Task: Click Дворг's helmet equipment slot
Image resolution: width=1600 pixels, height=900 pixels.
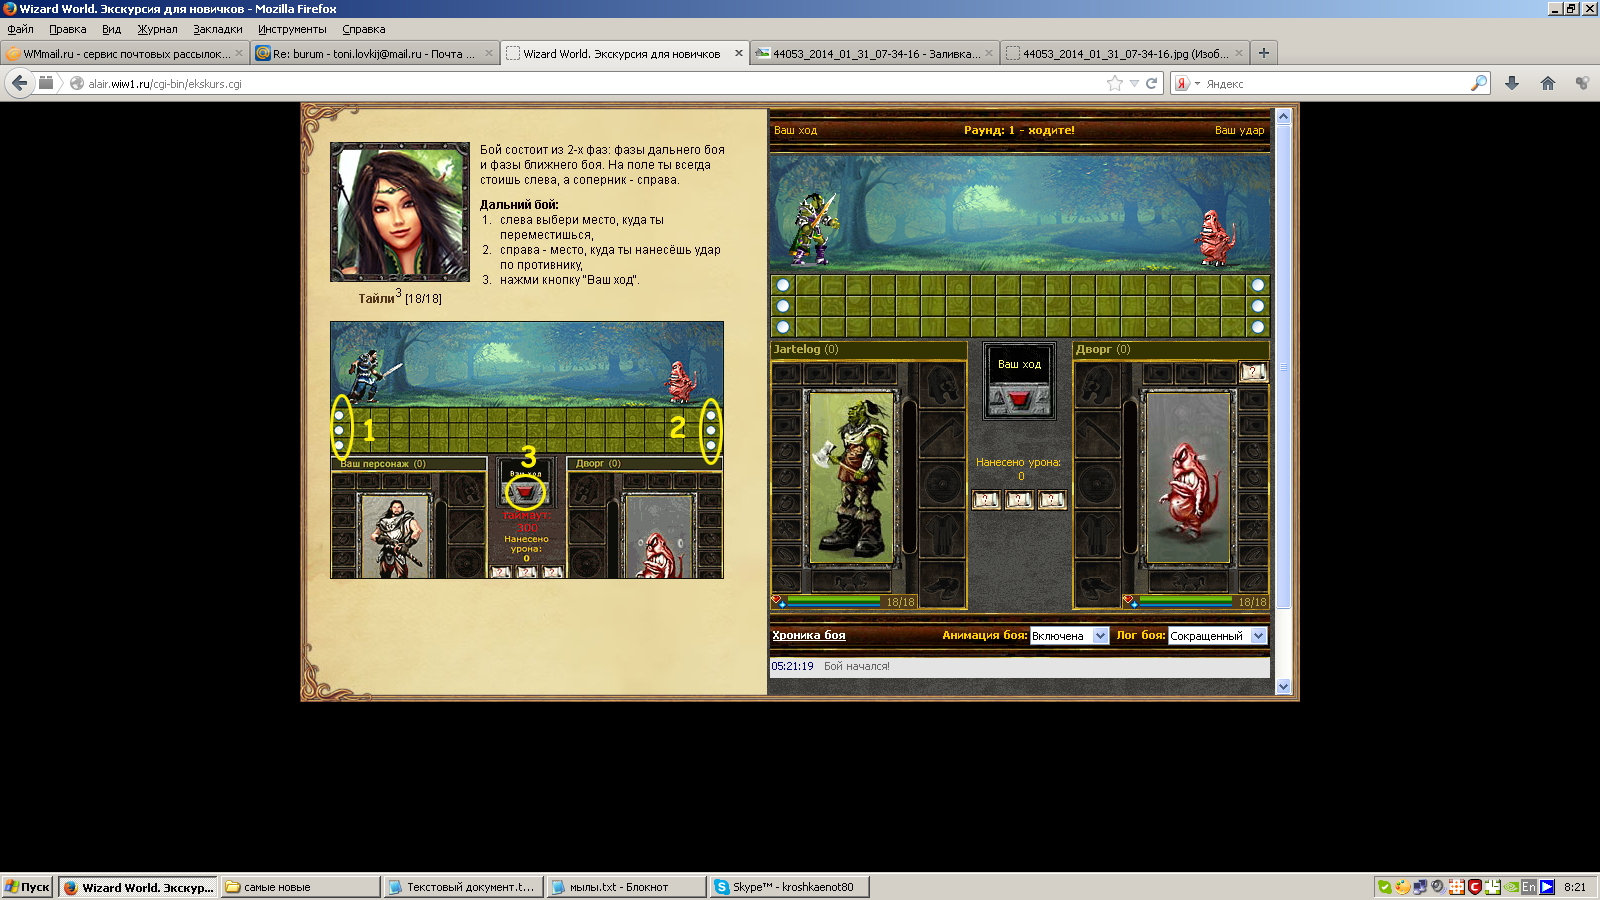Action: (1097, 385)
